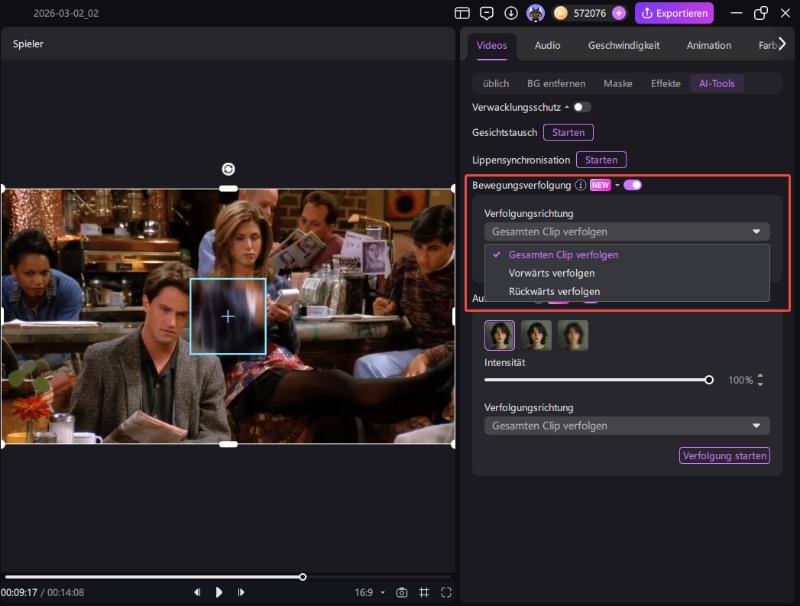Switch to the Audio tab
The width and height of the screenshot is (800, 606).
coord(547,45)
